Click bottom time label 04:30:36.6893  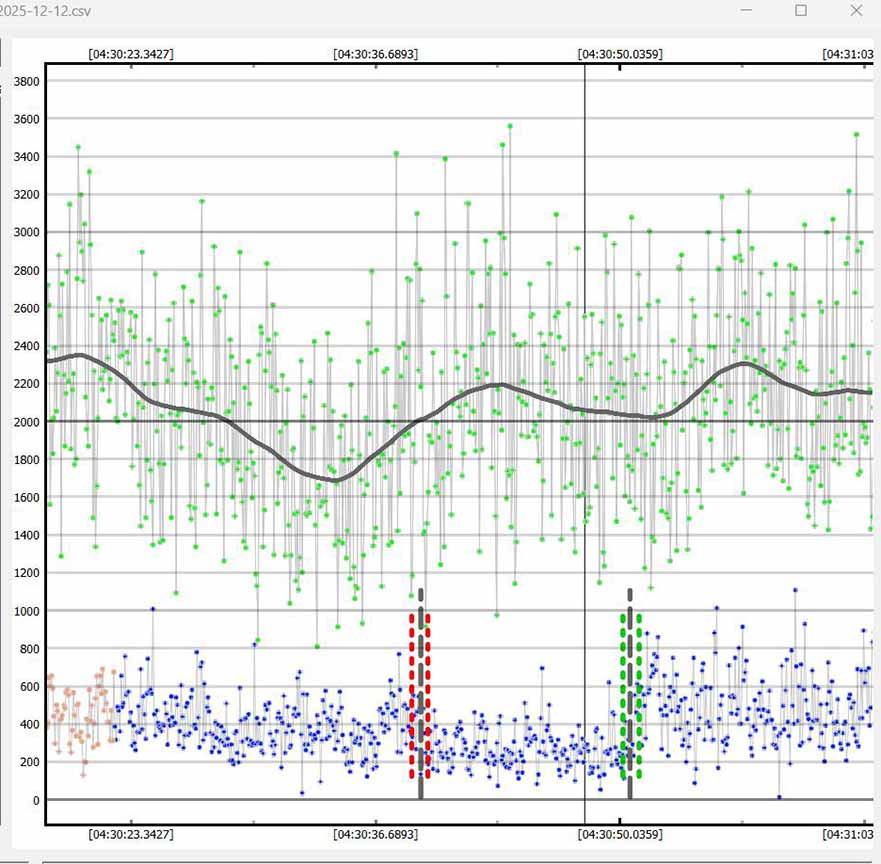375,833
